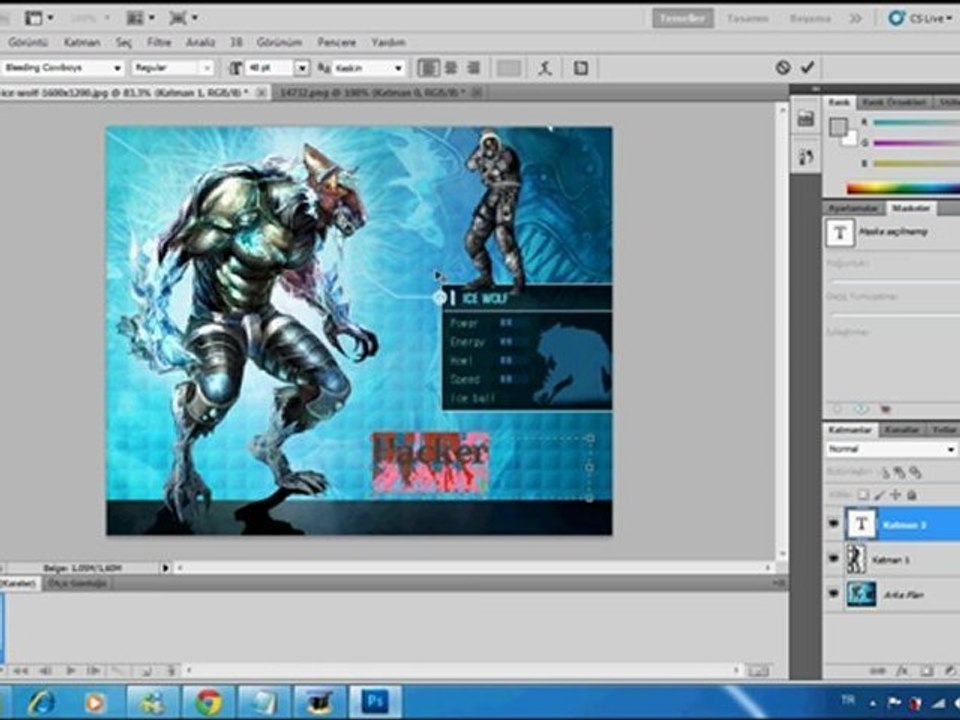Open the arrange documents dropdown

(x=140, y=18)
